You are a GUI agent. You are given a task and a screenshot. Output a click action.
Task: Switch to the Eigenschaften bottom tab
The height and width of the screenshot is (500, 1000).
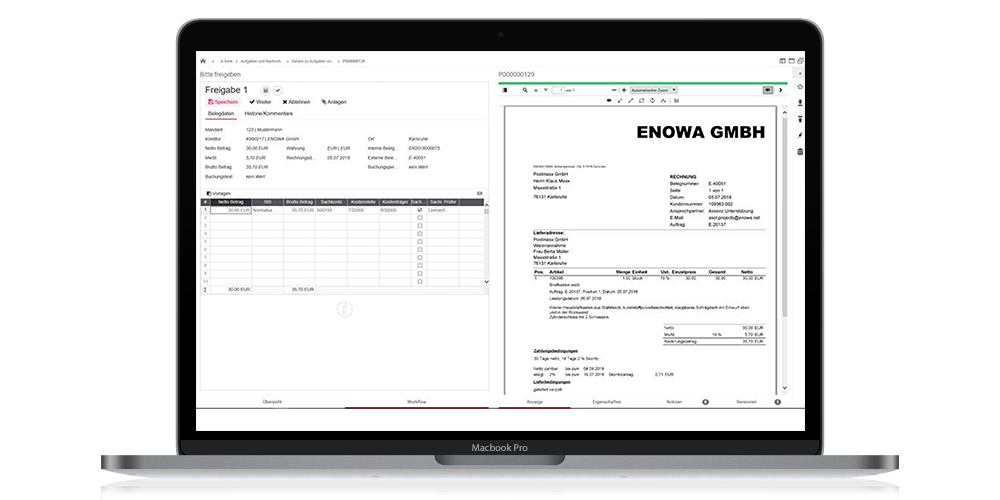607,402
